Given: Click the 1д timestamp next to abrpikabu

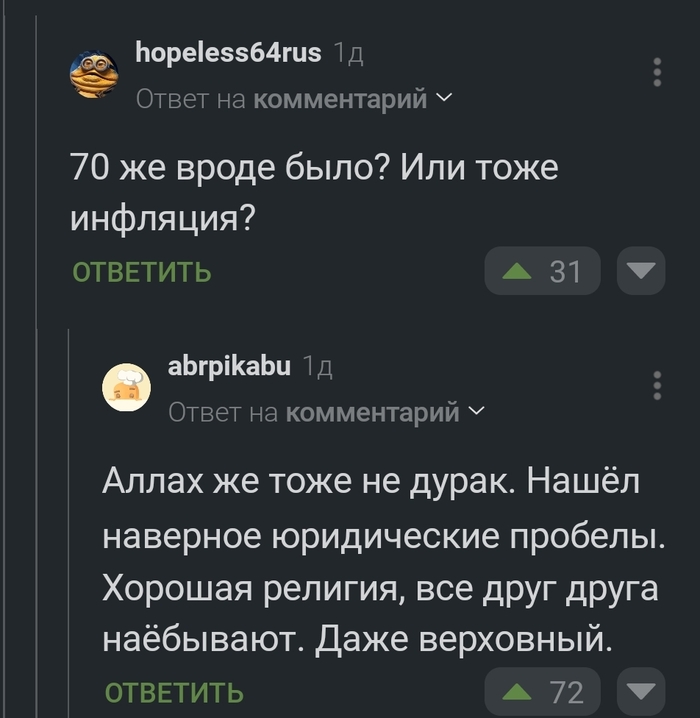Looking at the screenshot, I should (317, 367).
